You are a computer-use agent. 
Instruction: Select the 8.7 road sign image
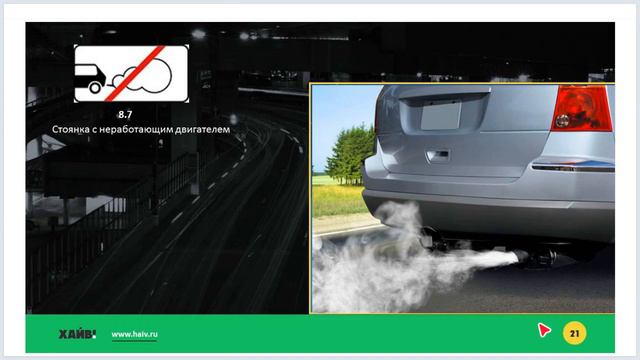click(131, 73)
